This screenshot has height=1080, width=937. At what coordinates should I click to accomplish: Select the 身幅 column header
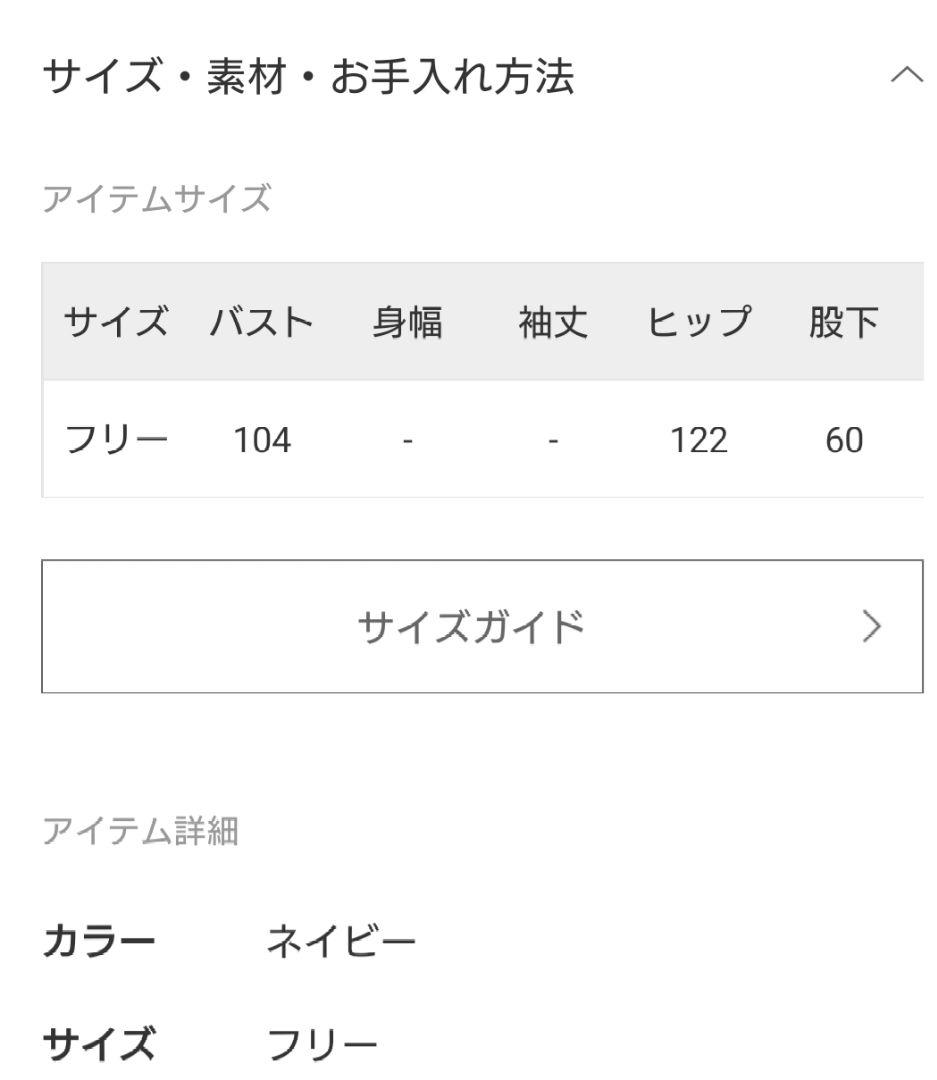point(407,322)
